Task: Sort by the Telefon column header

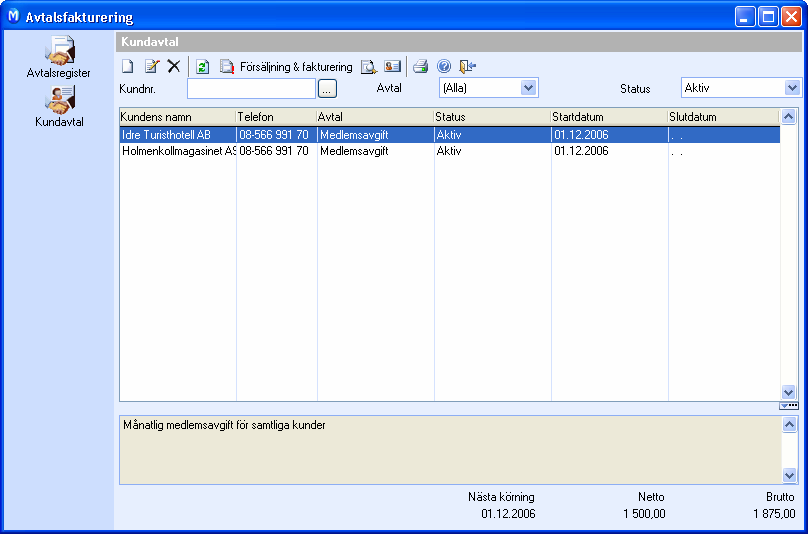Action: click(276, 117)
